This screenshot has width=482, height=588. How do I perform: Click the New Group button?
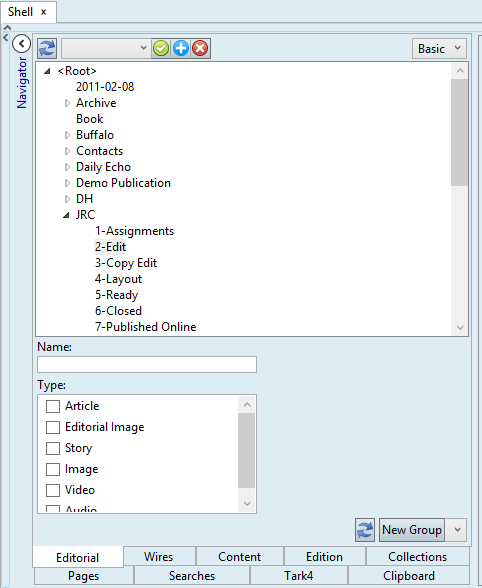point(412,530)
